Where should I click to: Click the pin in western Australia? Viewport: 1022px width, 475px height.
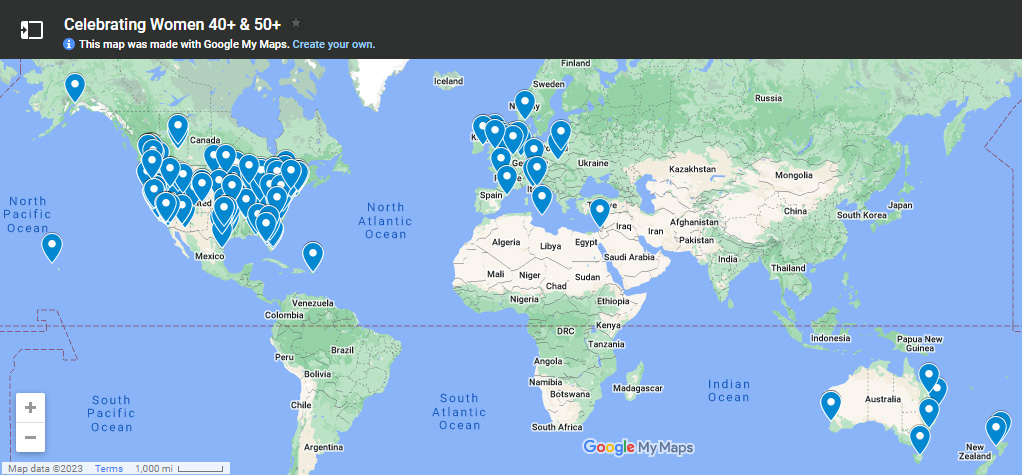[830, 405]
